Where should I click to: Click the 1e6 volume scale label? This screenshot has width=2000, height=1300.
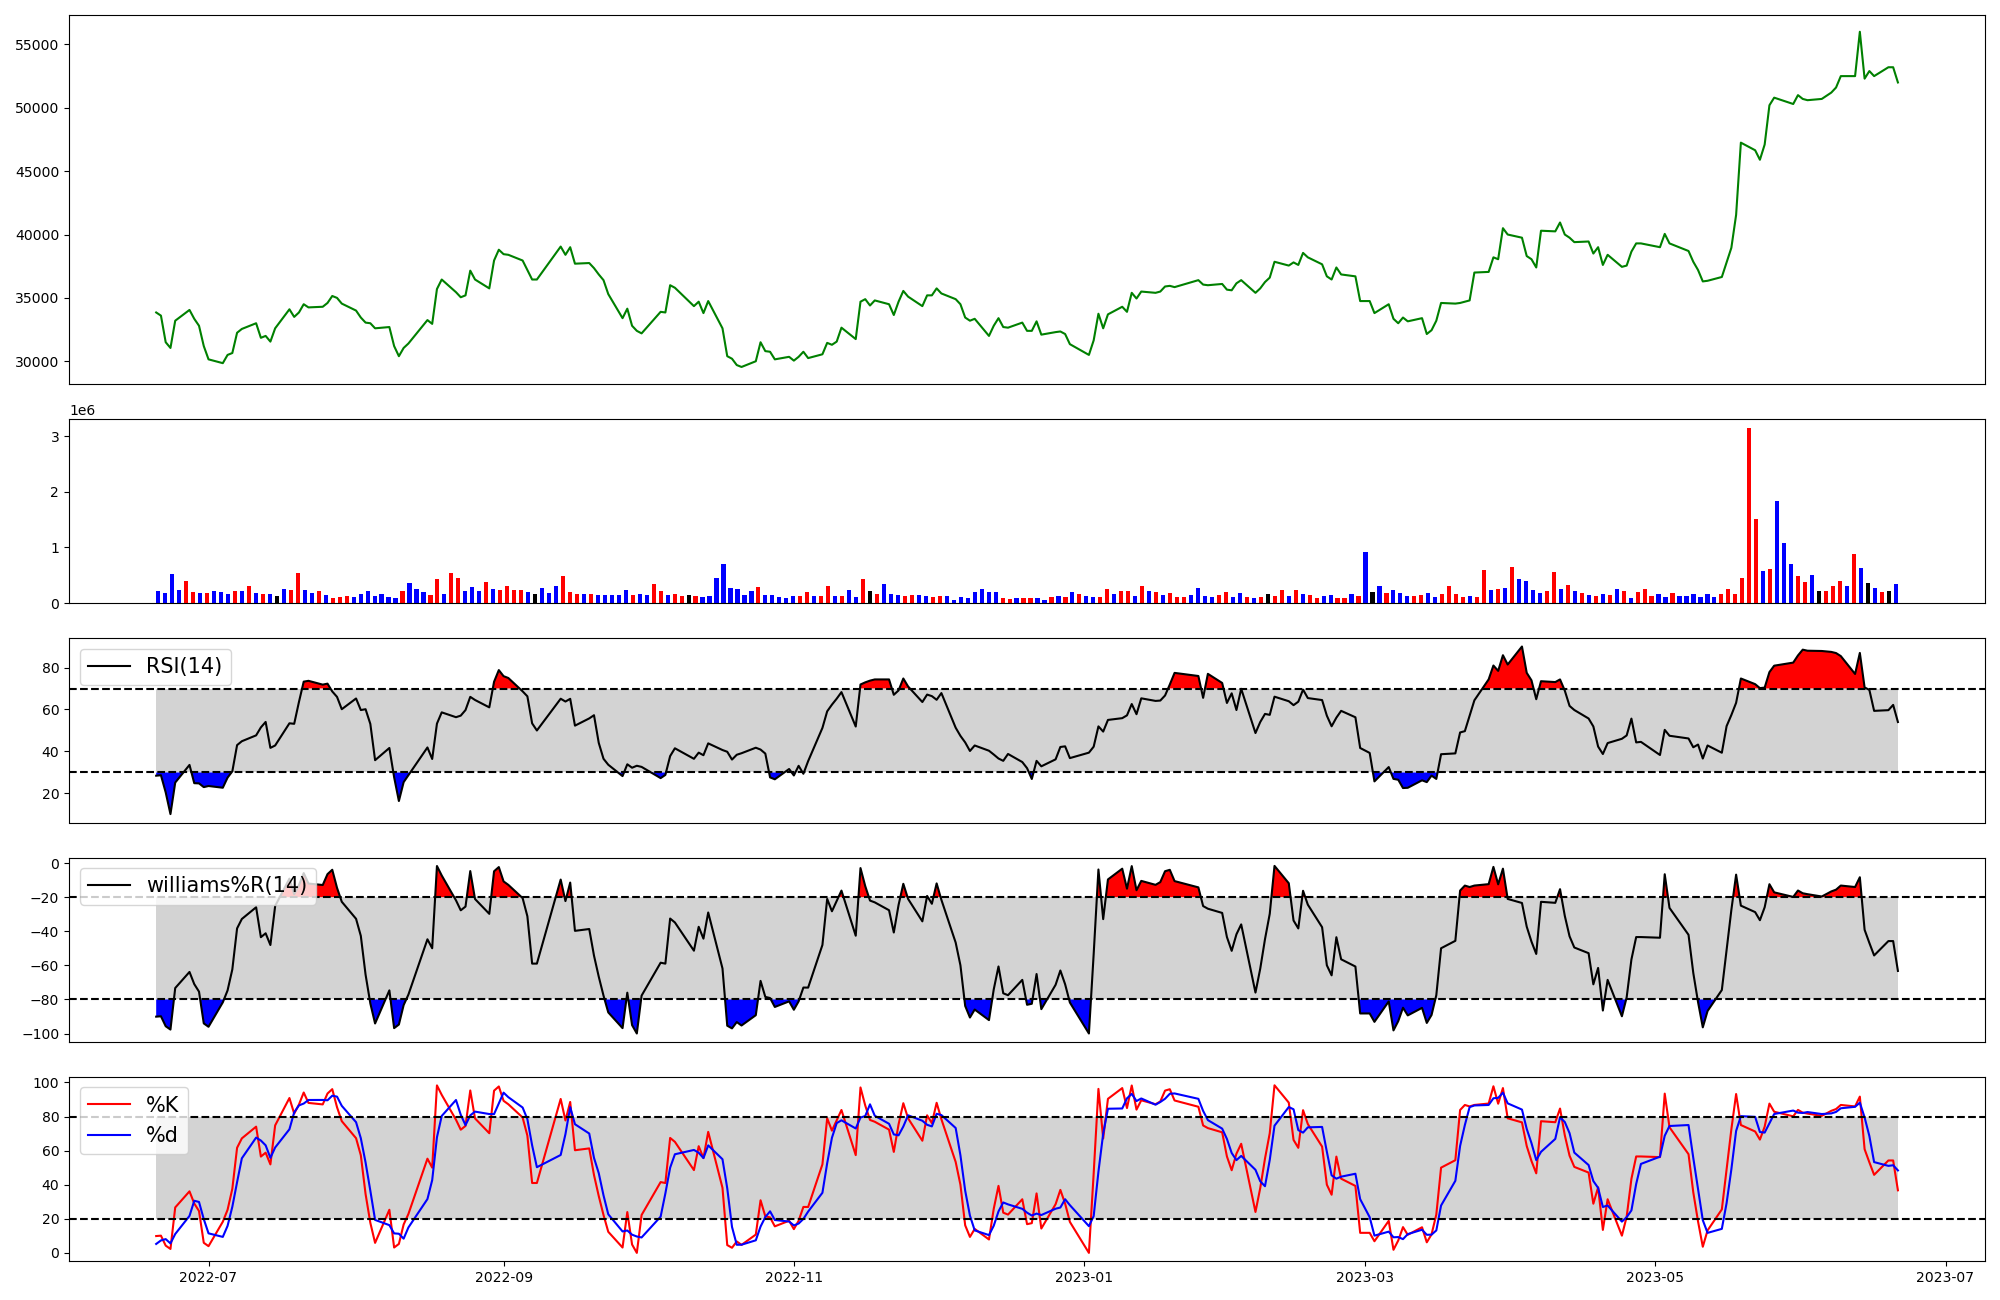82,411
